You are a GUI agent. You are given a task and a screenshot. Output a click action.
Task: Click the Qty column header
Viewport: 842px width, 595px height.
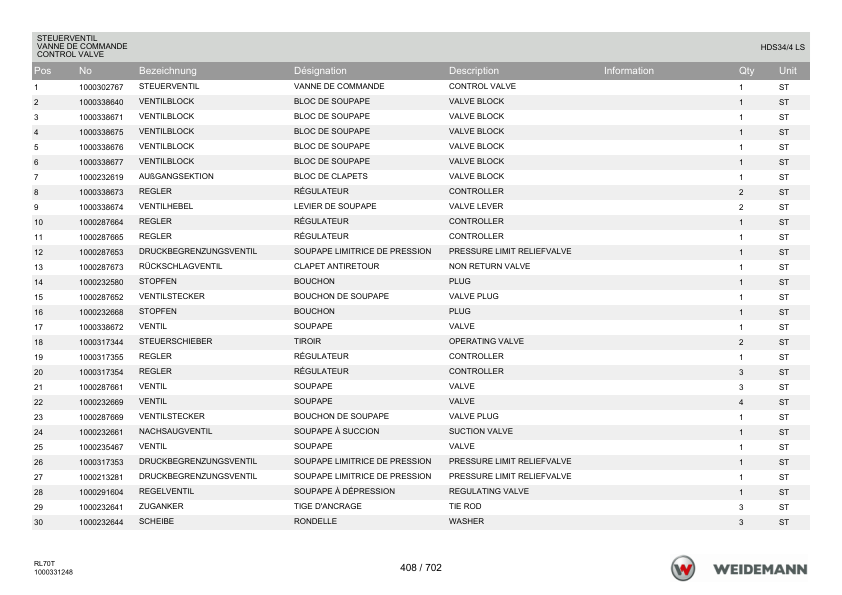[x=746, y=70]
